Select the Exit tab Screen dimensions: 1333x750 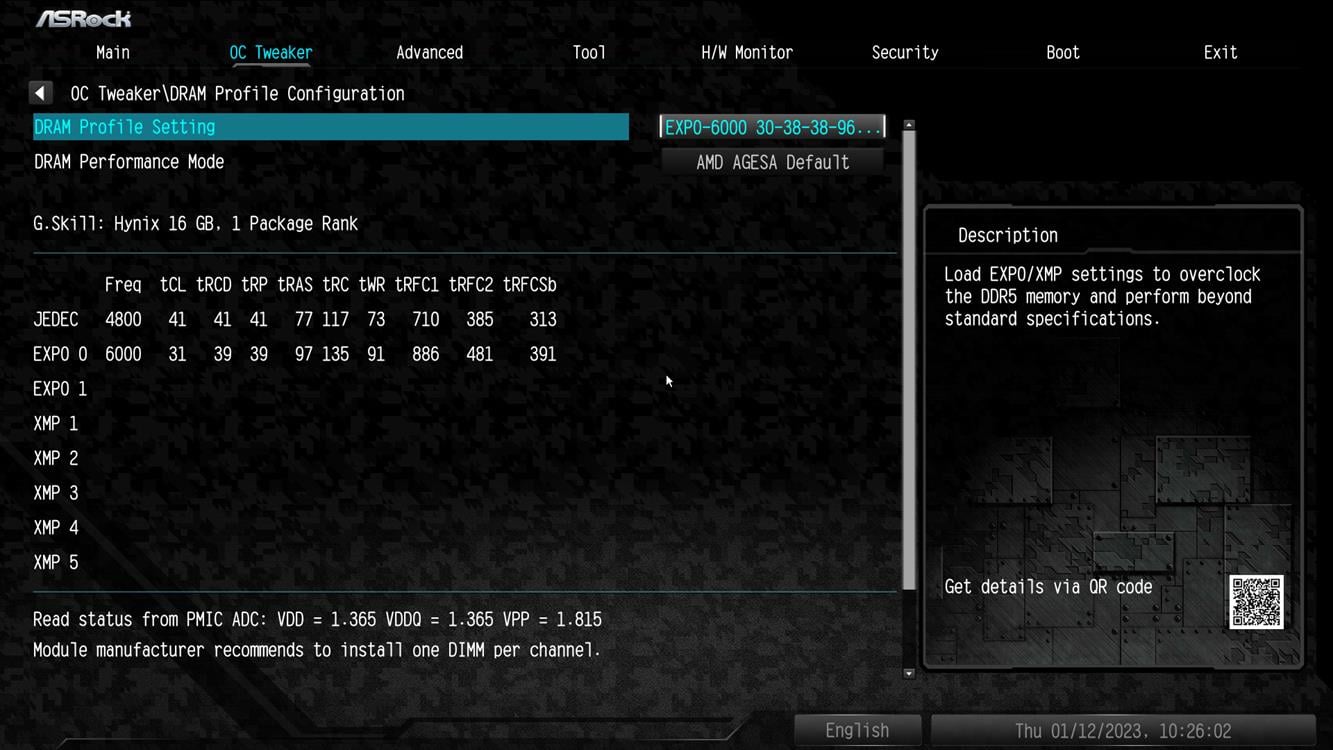1220,53
